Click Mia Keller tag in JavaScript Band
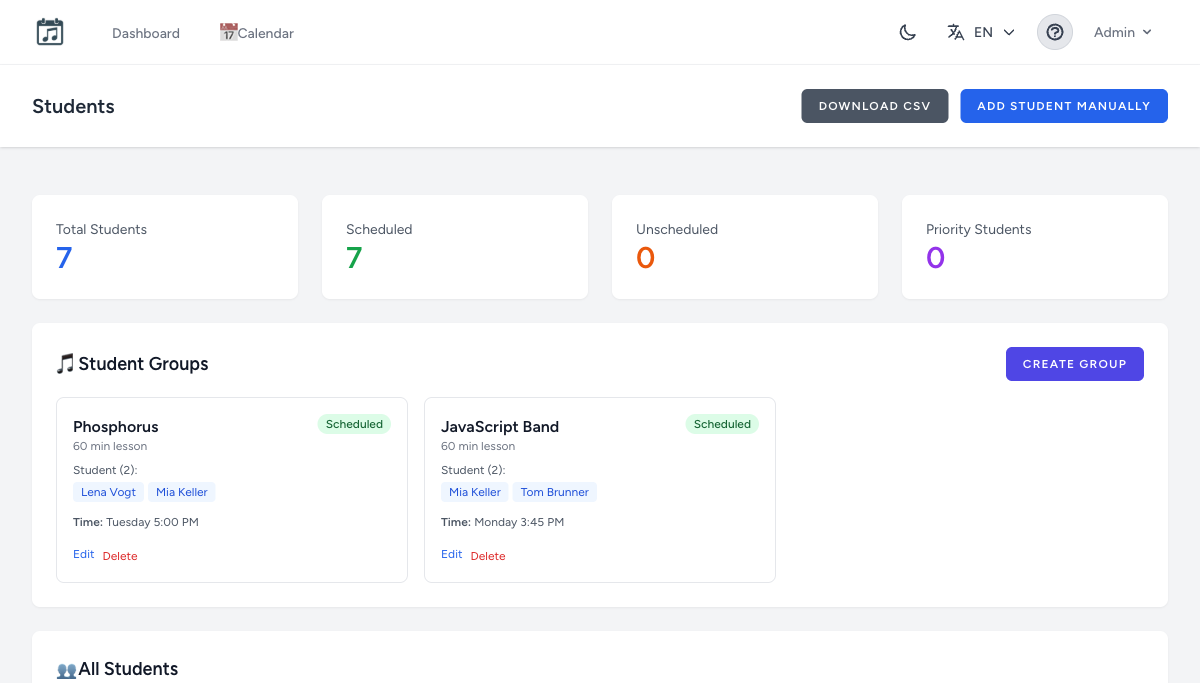Viewport: 1200px width, 683px height. (x=475, y=492)
